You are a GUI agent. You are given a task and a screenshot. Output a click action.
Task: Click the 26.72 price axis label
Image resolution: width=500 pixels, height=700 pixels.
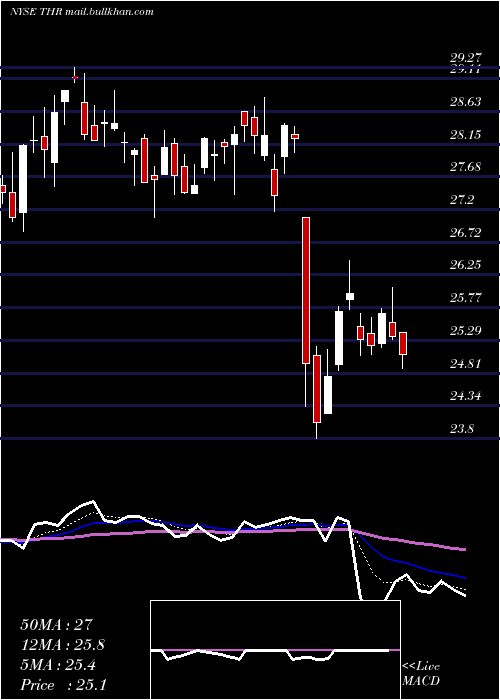coord(466,233)
